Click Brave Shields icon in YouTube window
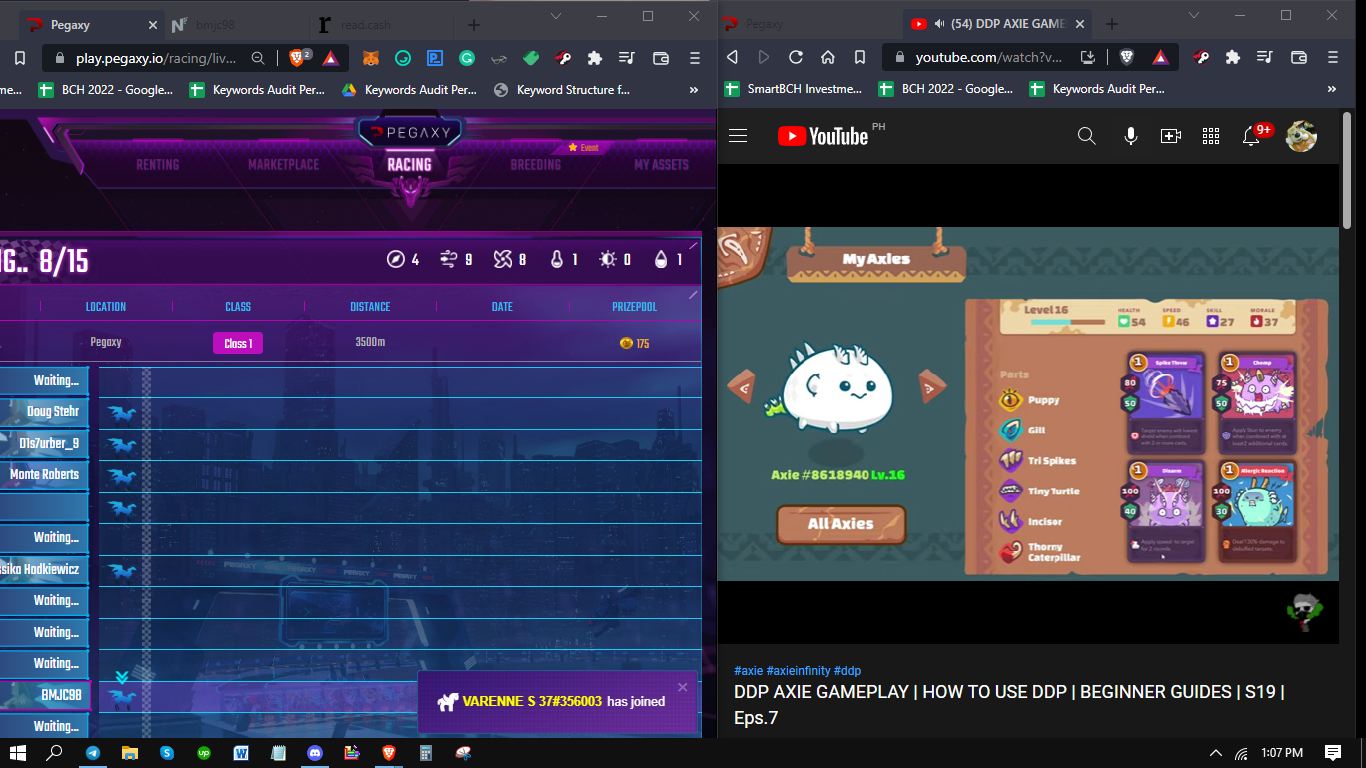The image size is (1366, 768). (1127, 57)
